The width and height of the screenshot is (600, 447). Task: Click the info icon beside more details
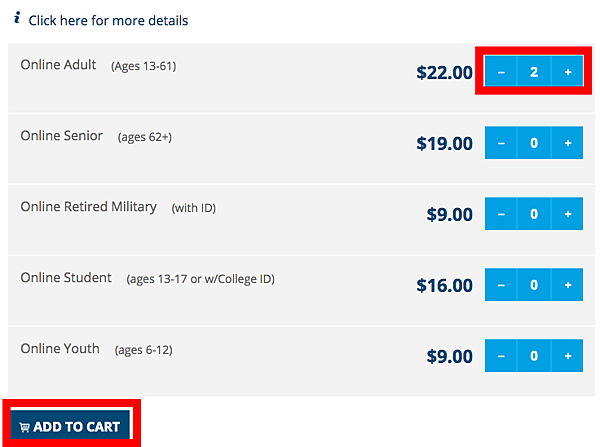click(x=17, y=19)
